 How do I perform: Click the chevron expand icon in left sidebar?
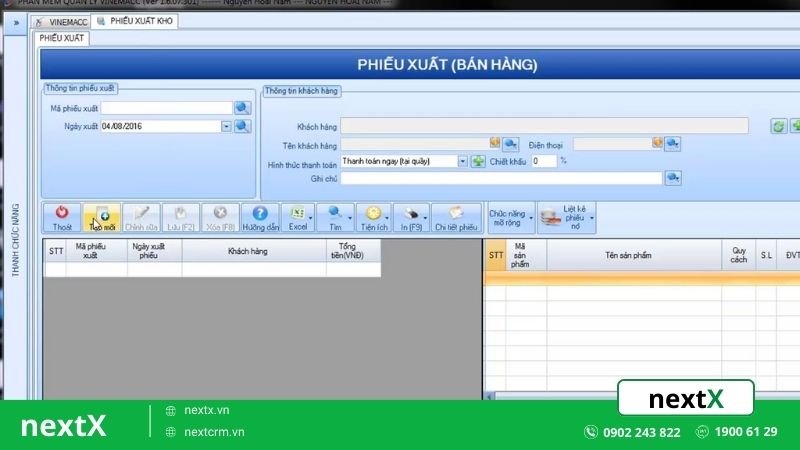16,23
